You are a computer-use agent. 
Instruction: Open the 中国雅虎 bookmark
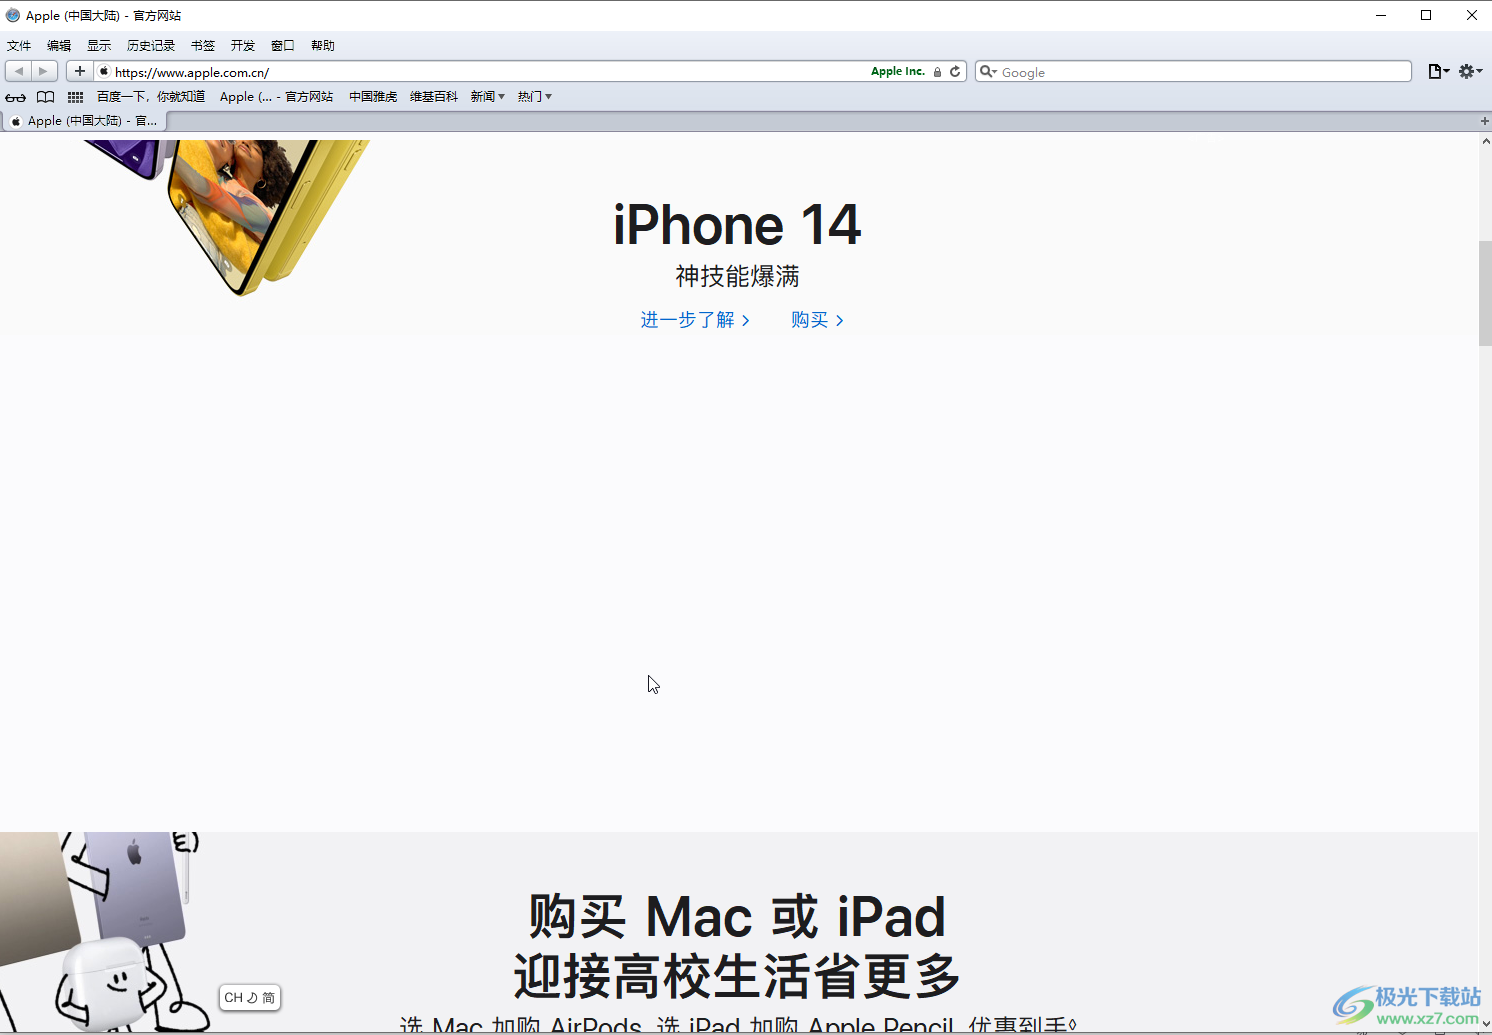click(x=373, y=97)
